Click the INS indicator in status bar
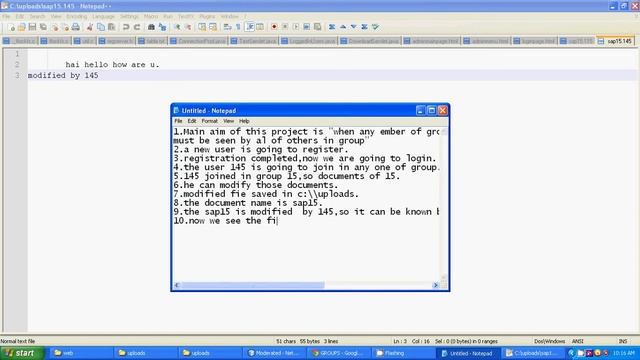 623,341
